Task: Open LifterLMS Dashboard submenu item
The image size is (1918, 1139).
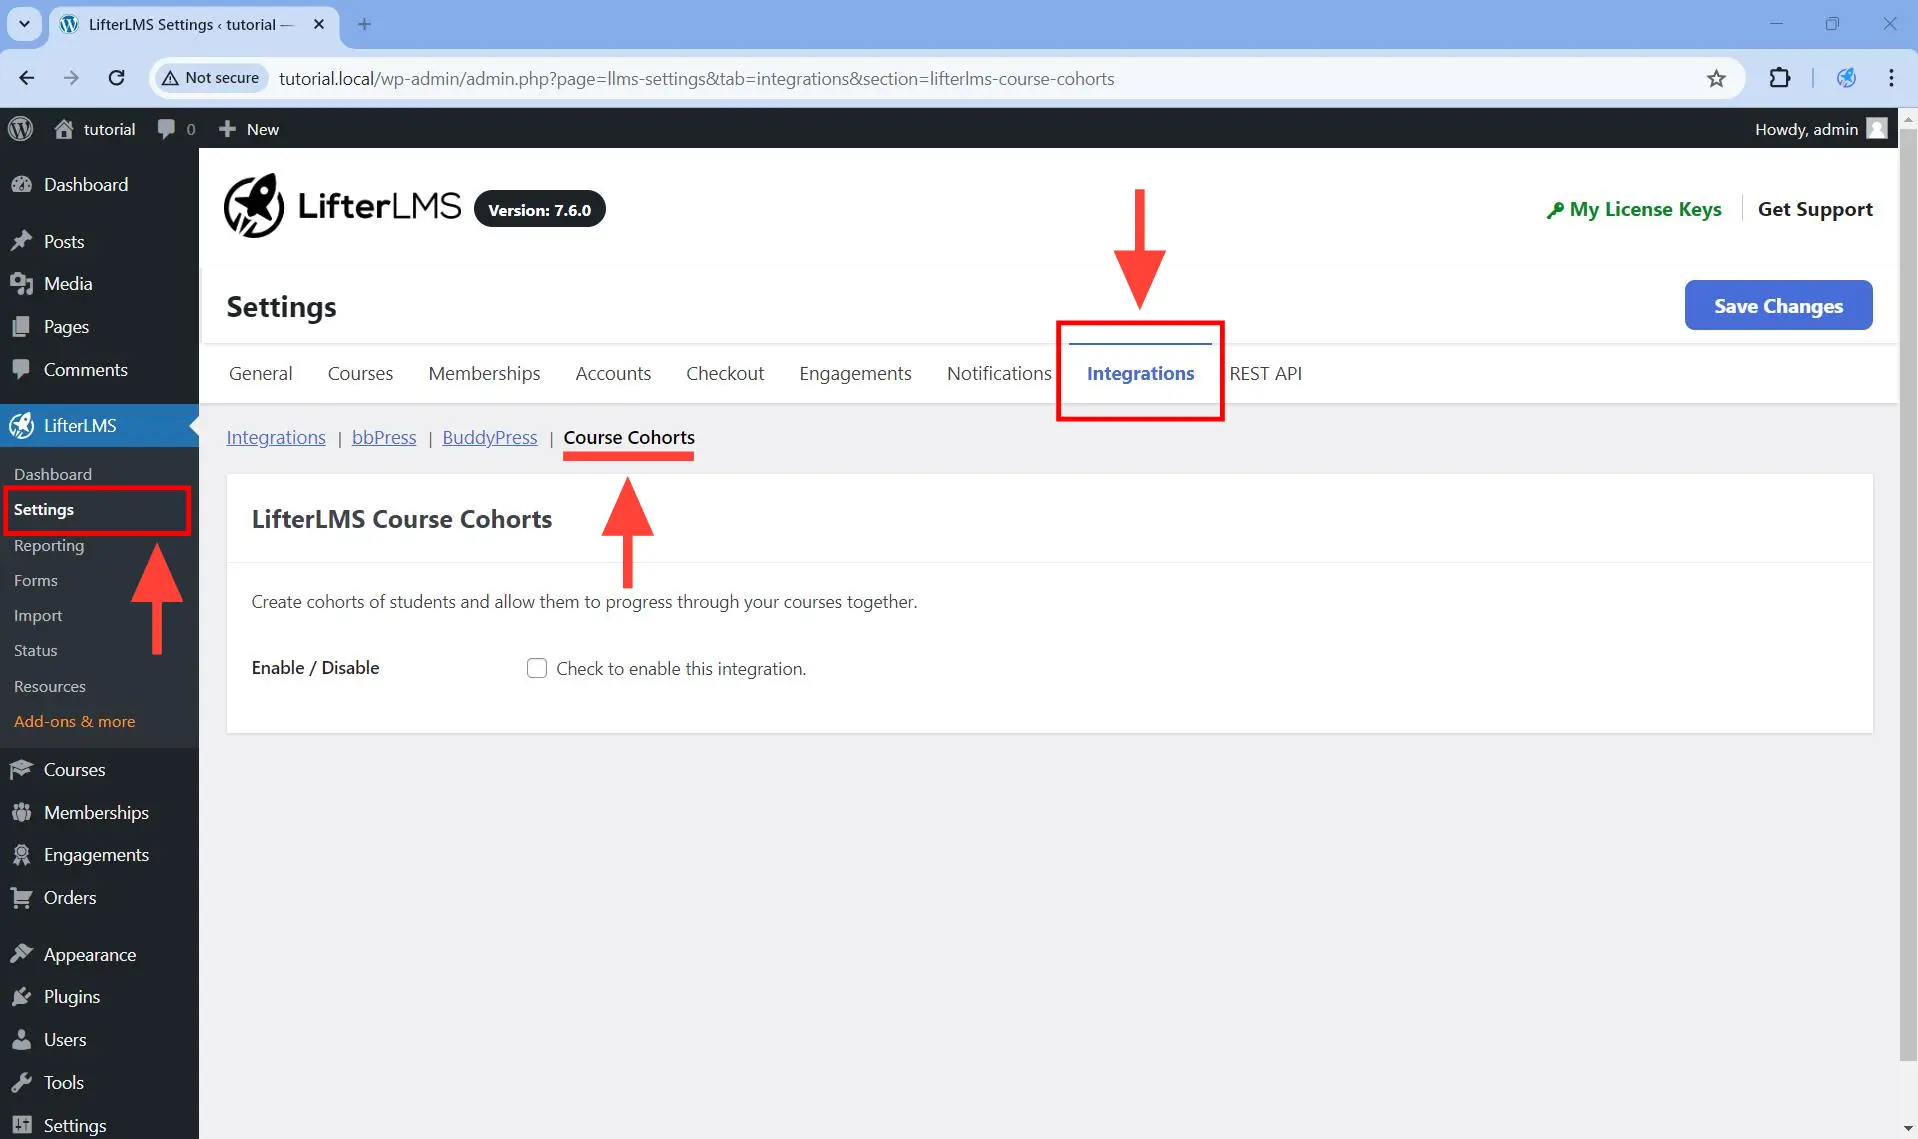Action: coord(53,474)
